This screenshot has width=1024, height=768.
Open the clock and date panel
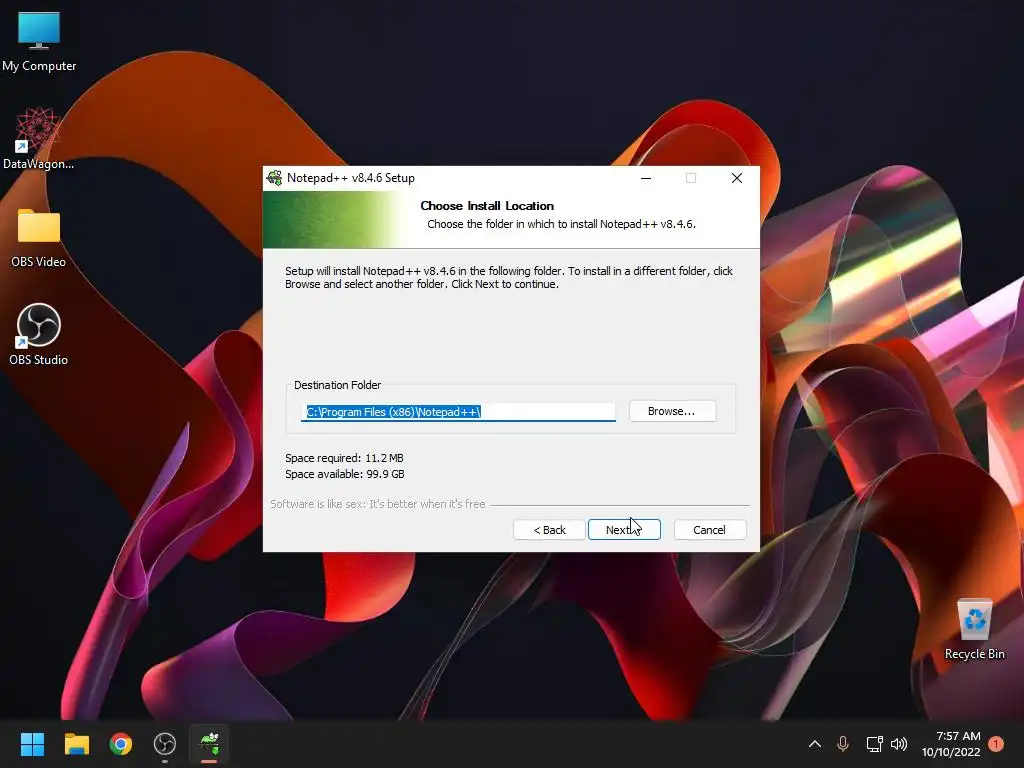tap(951, 744)
